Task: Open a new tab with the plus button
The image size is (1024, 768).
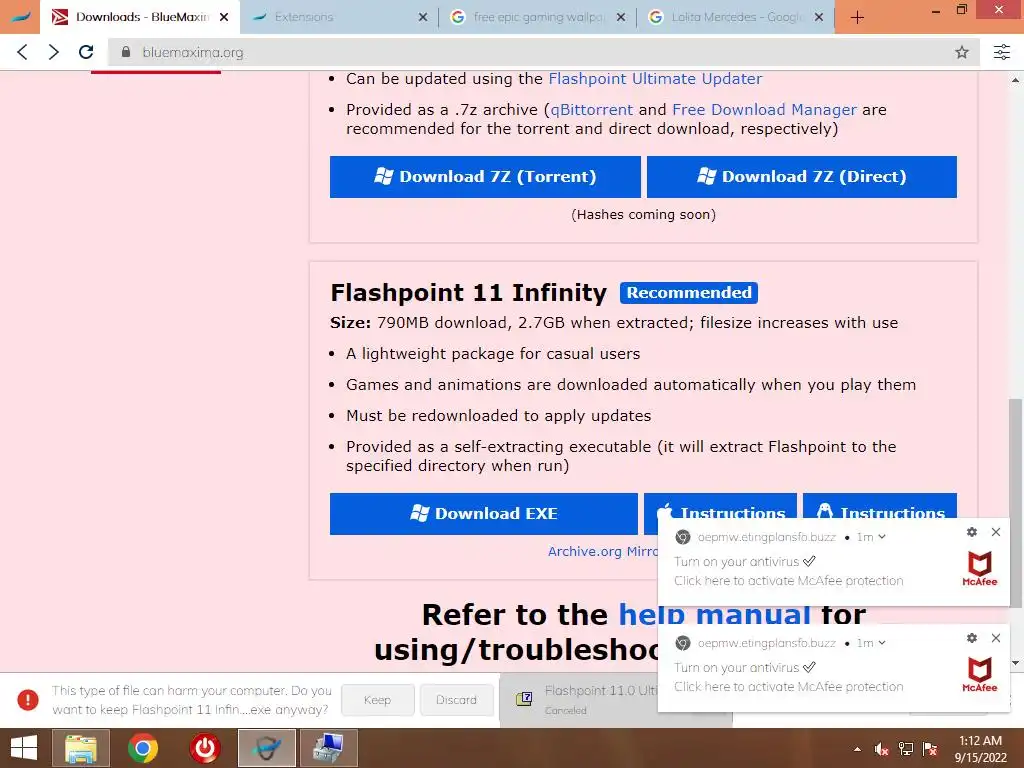Action: (x=857, y=18)
